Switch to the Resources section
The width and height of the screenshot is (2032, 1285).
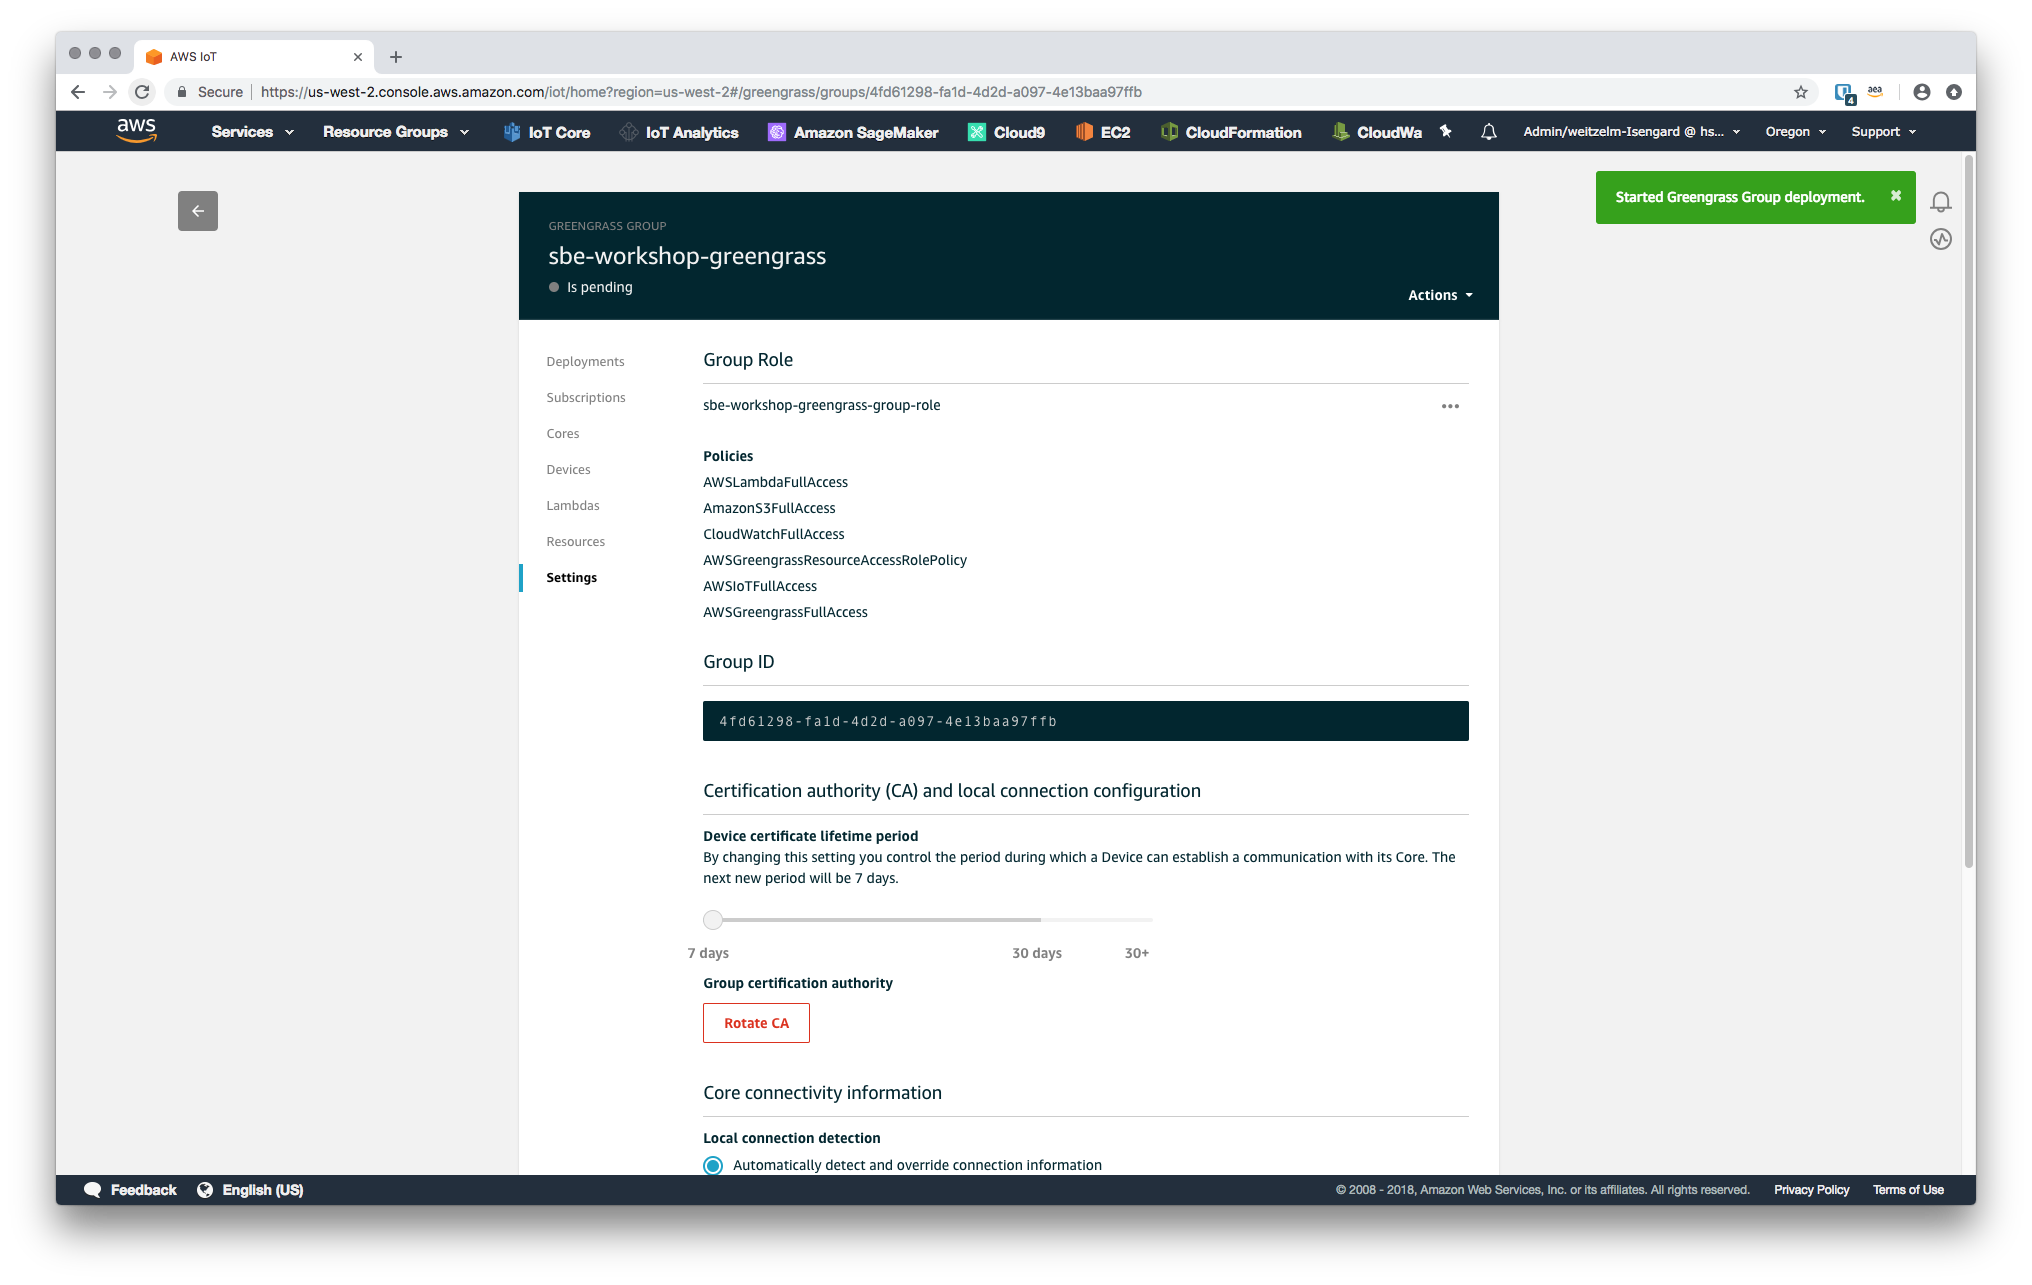(x=575, y=542)
